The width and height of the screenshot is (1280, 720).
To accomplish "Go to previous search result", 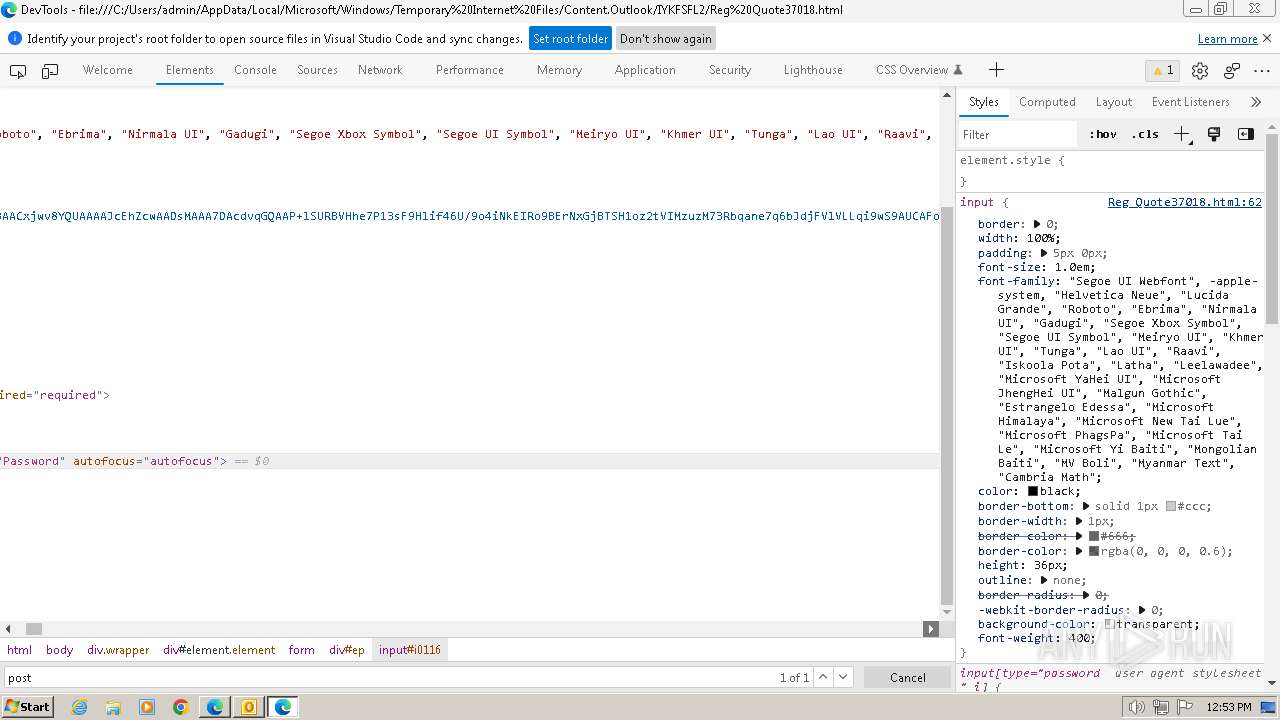I will click(823, 677).
